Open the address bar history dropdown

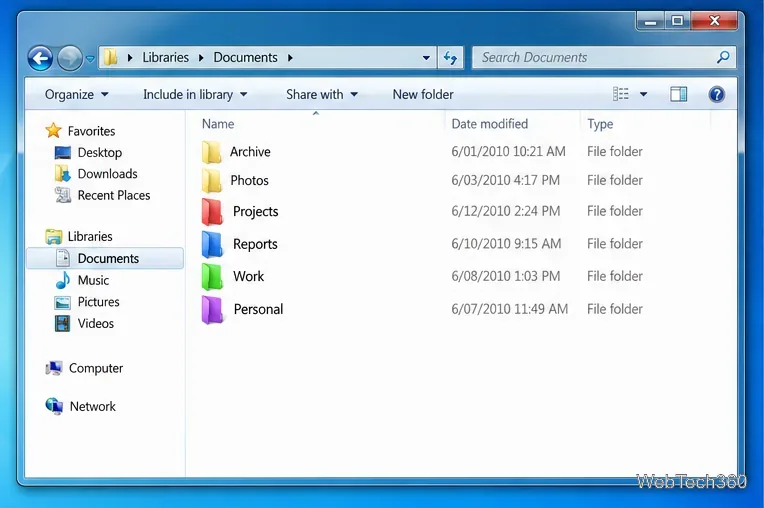click(426, 58)
